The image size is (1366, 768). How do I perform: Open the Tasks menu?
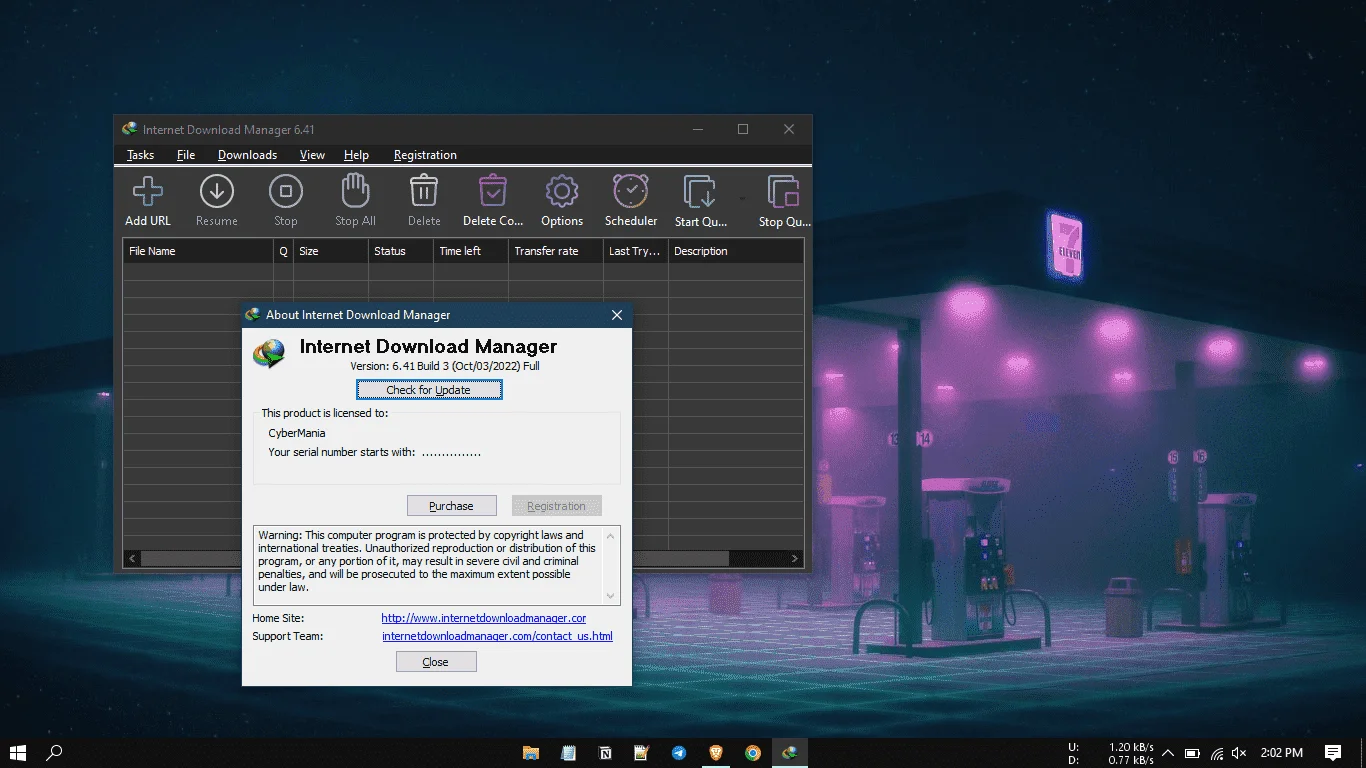click(x=140, y=155)
